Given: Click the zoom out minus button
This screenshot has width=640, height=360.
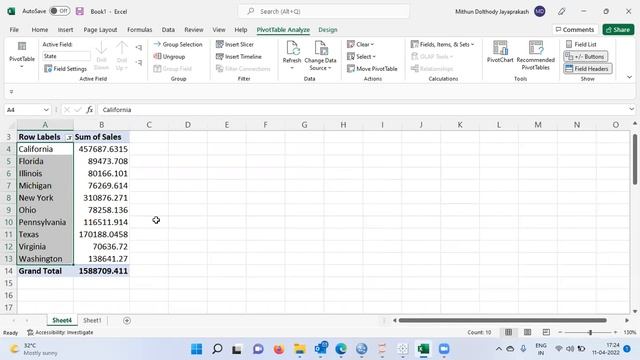Looking at the screenshot, I should tap(560, 332).
